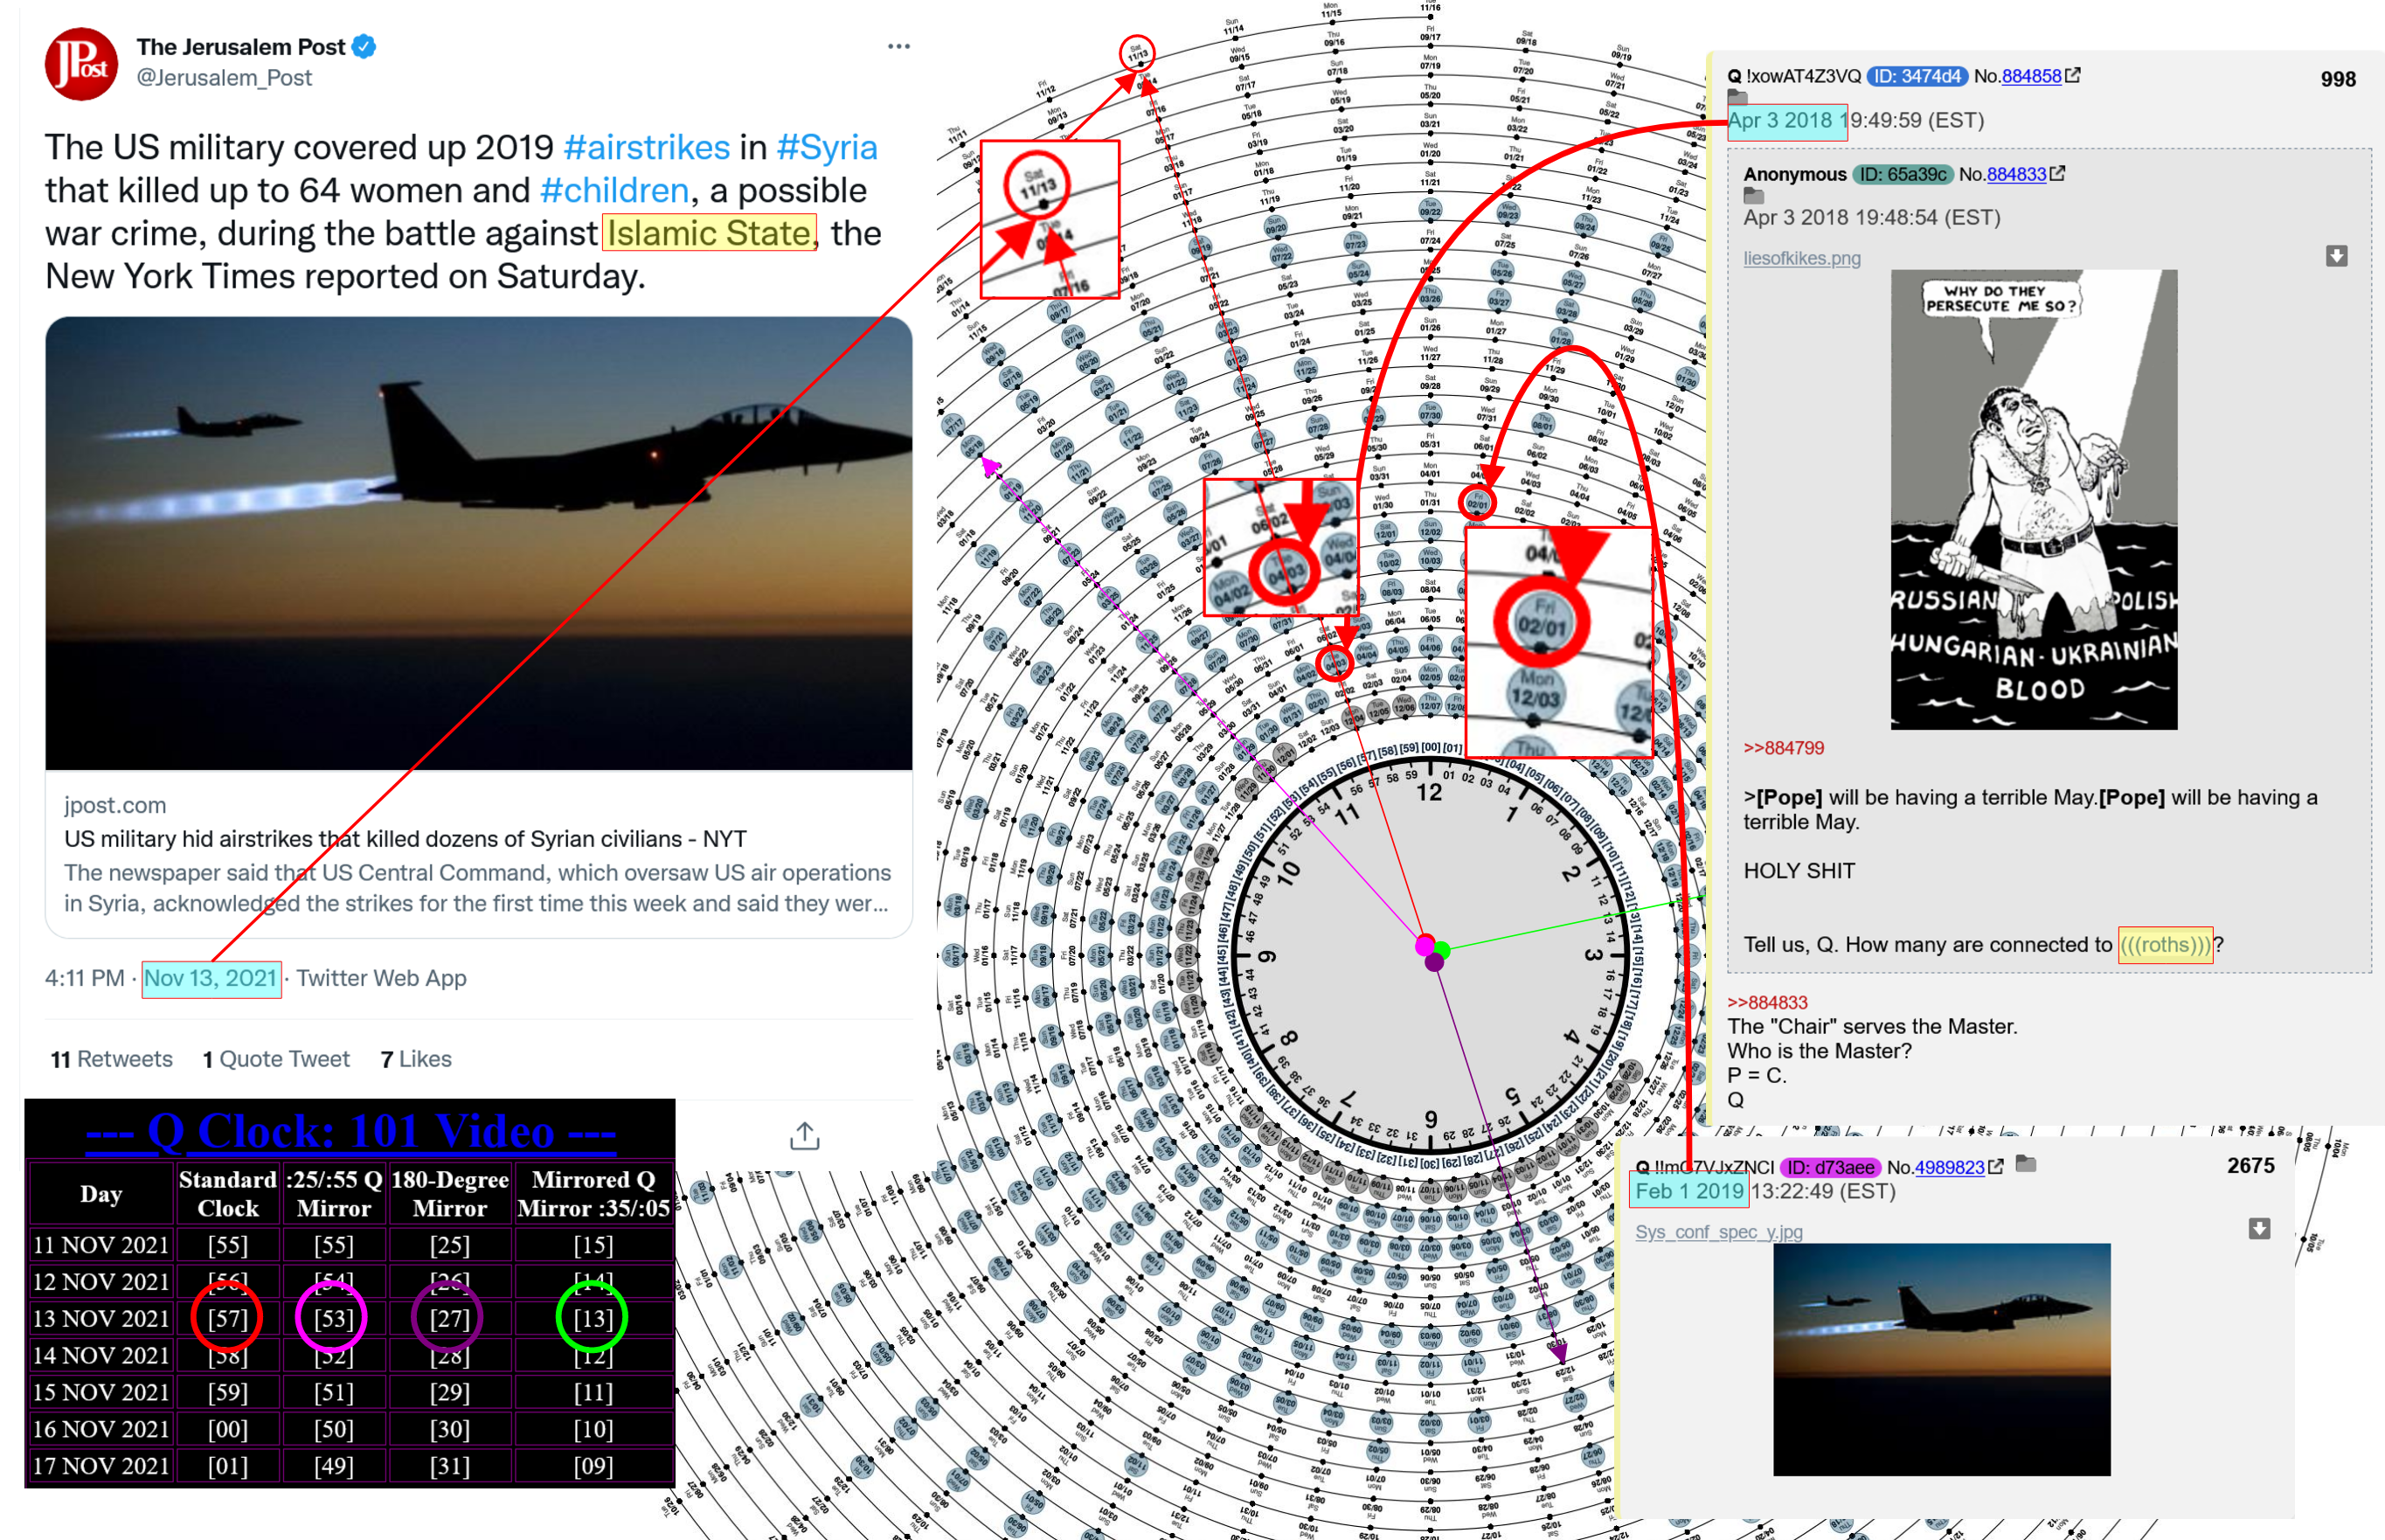Viewport: 2385px width, 1540px height.
Task: Open the fighter jet thumbnail in post 2675
Action: [1941, 1359]
